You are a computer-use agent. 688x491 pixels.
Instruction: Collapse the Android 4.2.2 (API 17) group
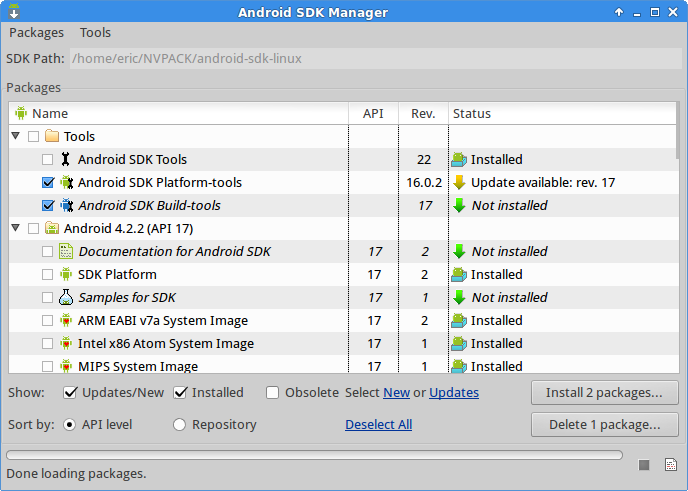15,228
